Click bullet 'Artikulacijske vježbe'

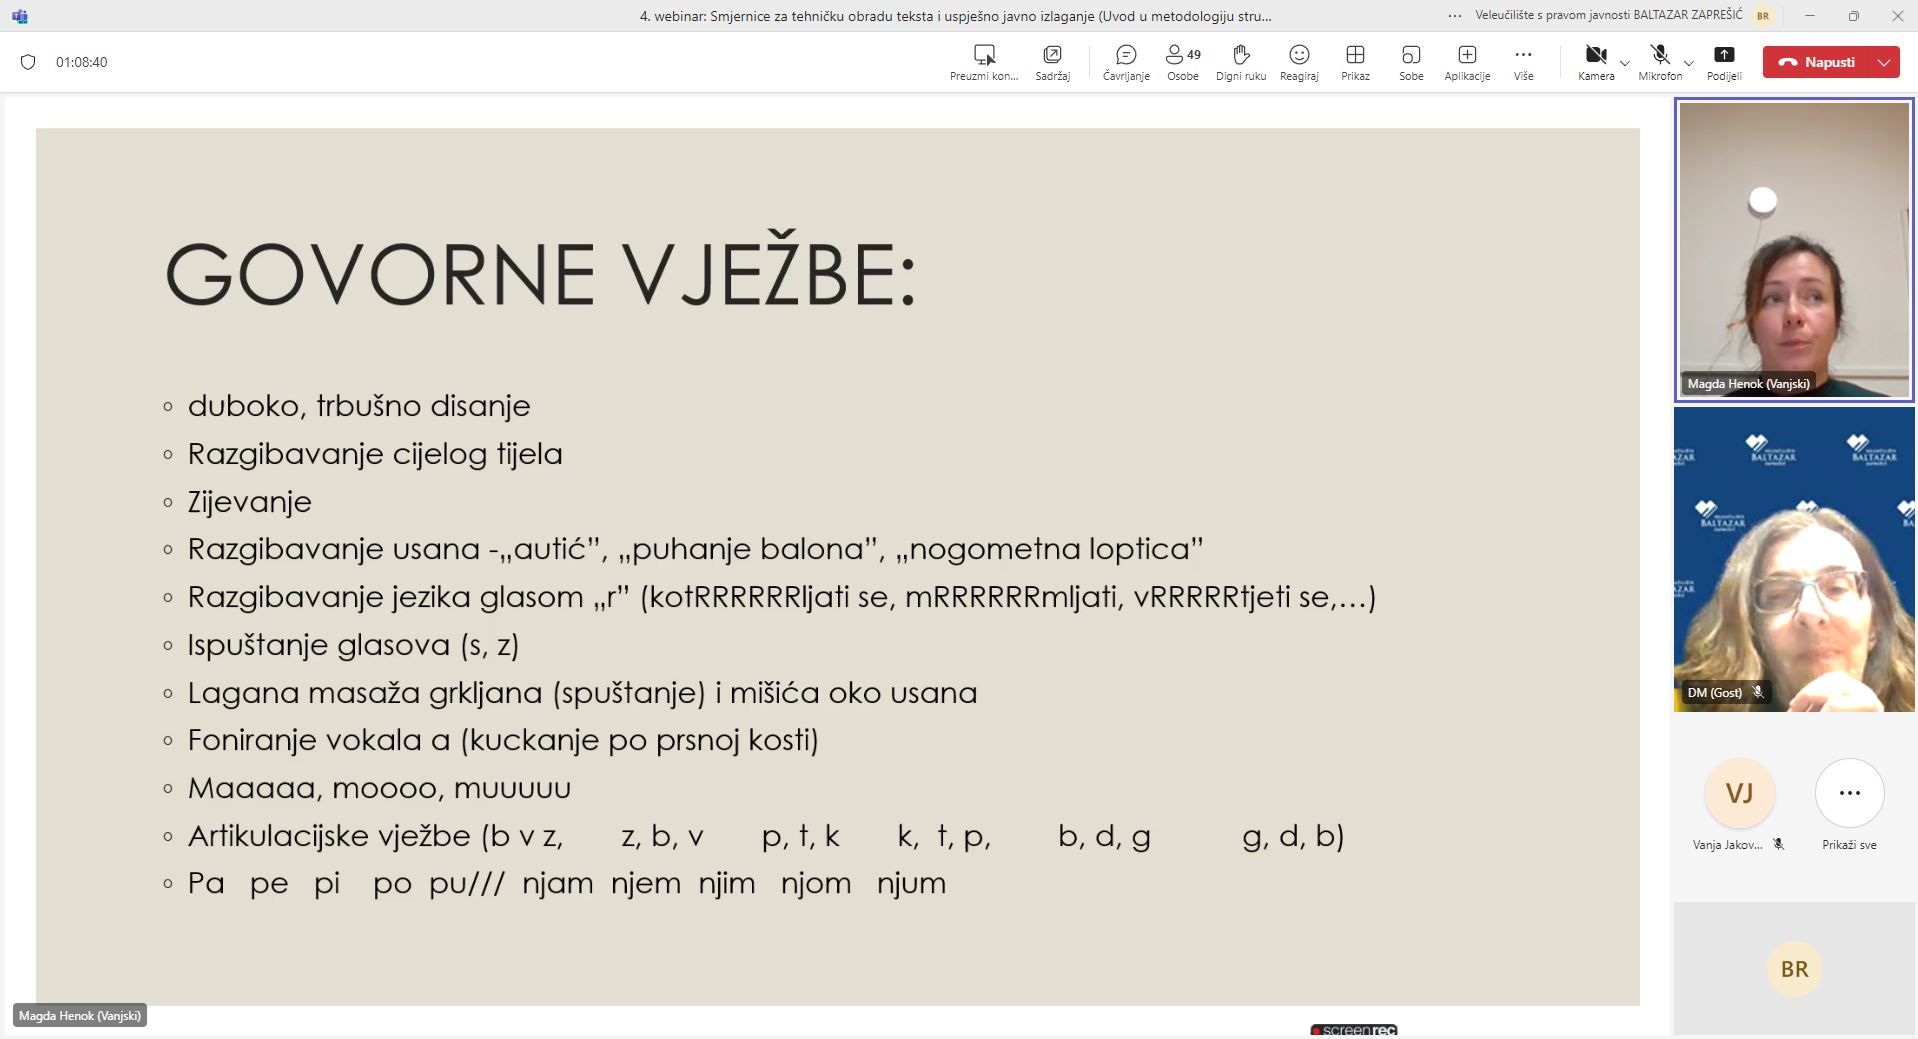[x=766, y=836]
